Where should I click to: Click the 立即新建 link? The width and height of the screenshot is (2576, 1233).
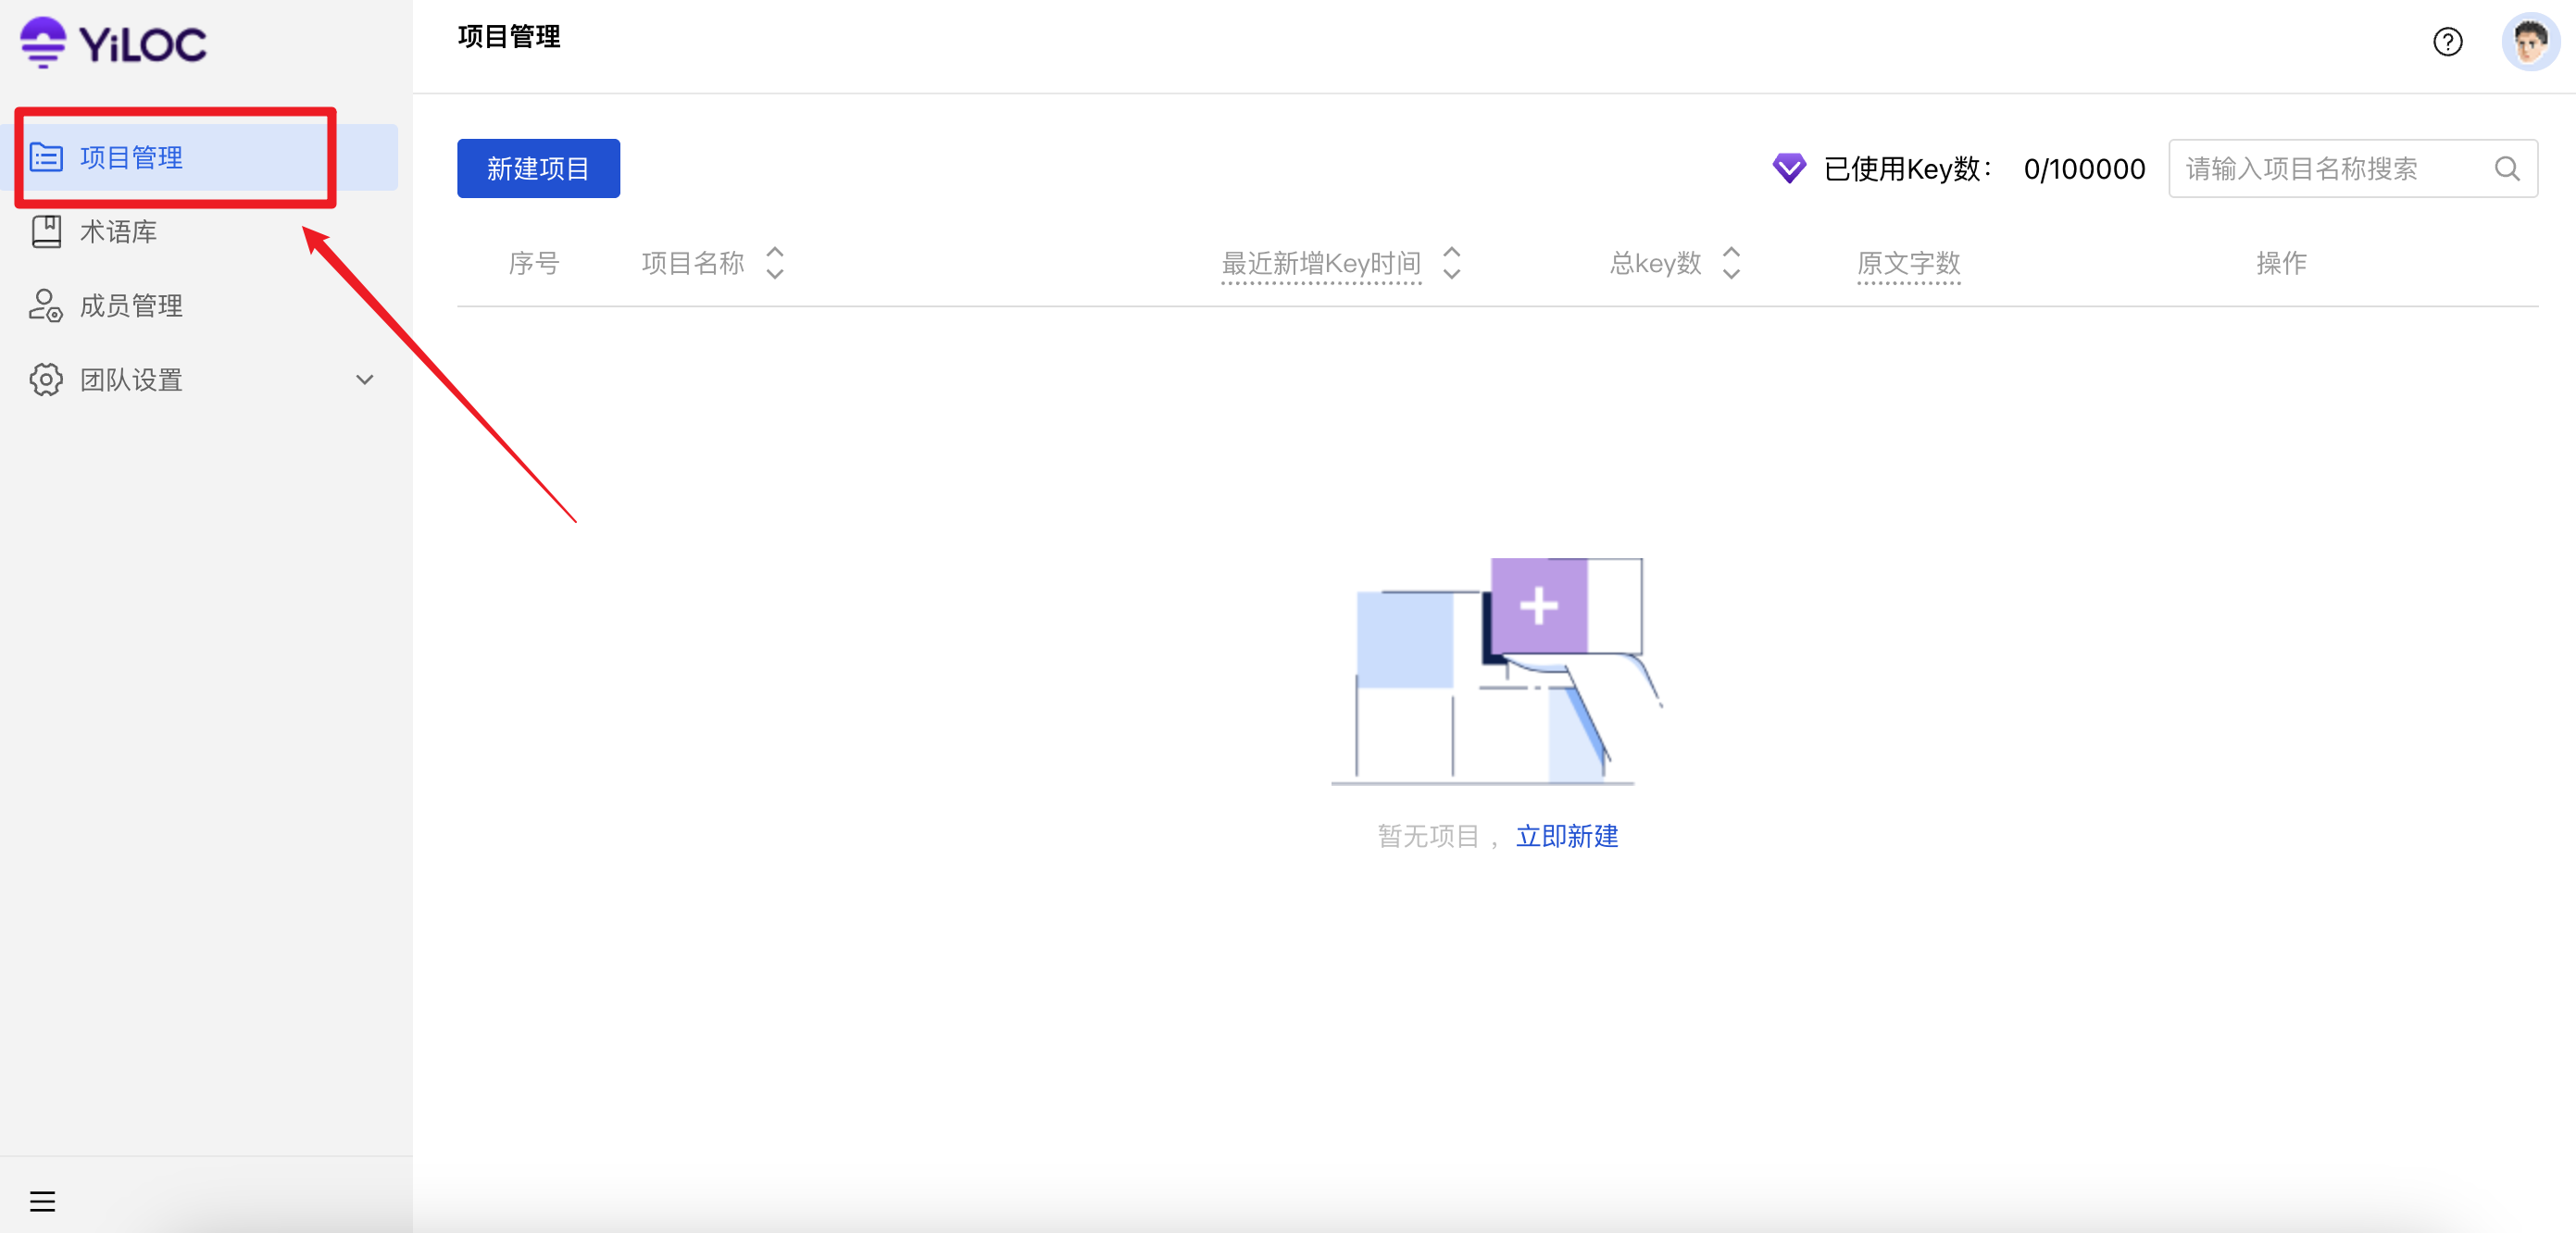(1566, 836)
